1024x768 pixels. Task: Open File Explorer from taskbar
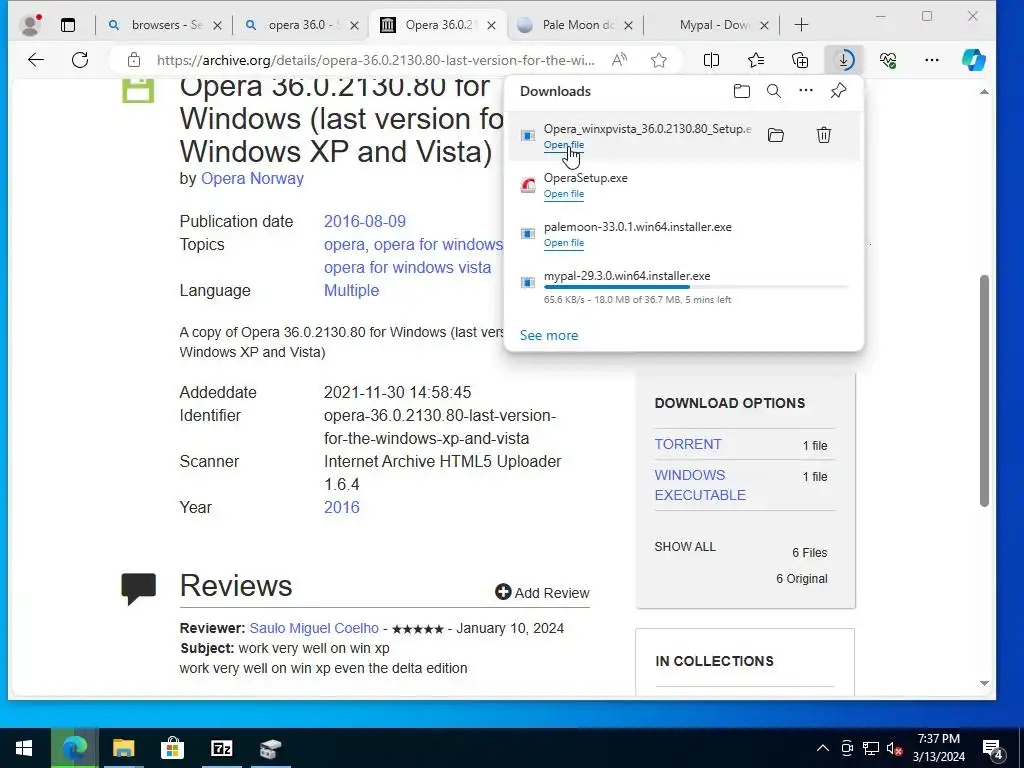pyautogui.click(x=123, y=748)
